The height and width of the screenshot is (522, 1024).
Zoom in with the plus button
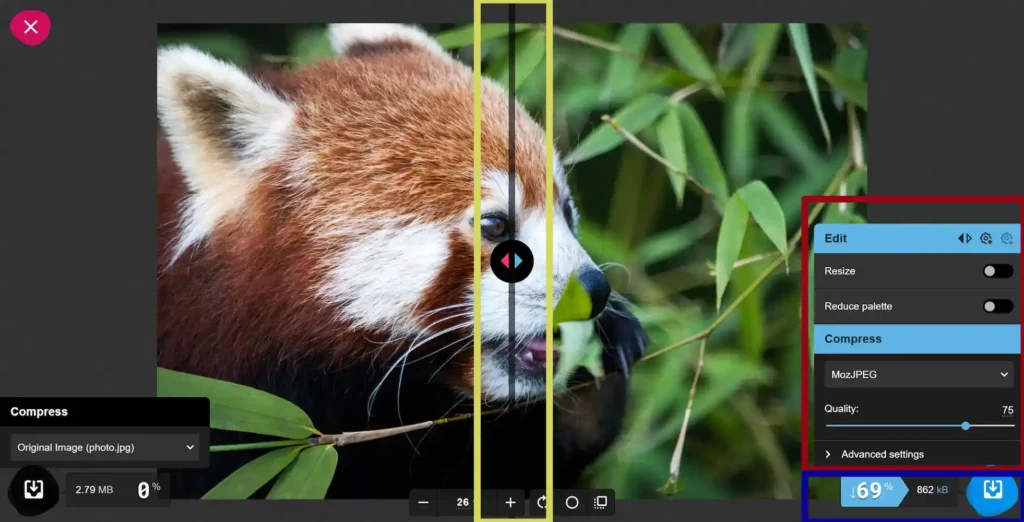[x=511, y=502]
